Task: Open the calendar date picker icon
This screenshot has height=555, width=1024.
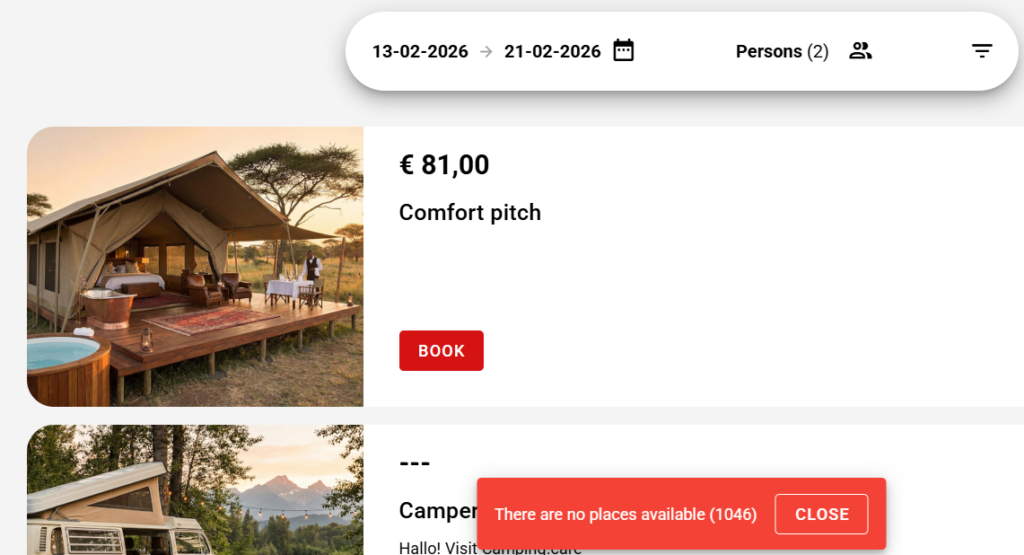Action: click(624, 51)
